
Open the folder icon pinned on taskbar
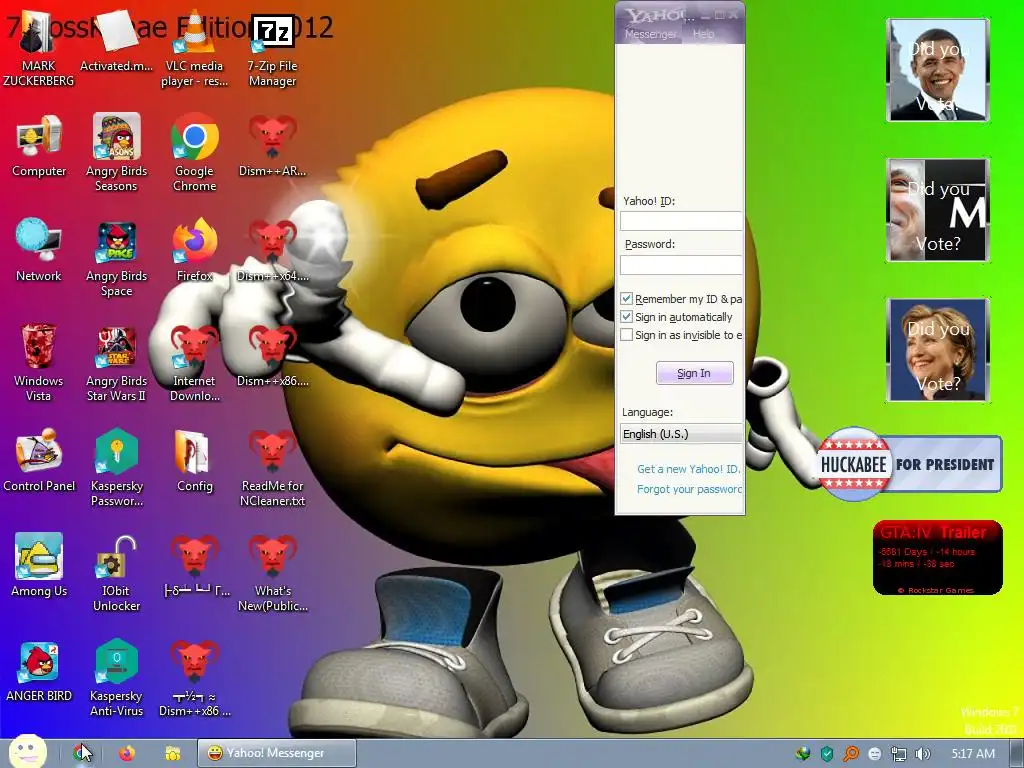[x=172, y=754]
